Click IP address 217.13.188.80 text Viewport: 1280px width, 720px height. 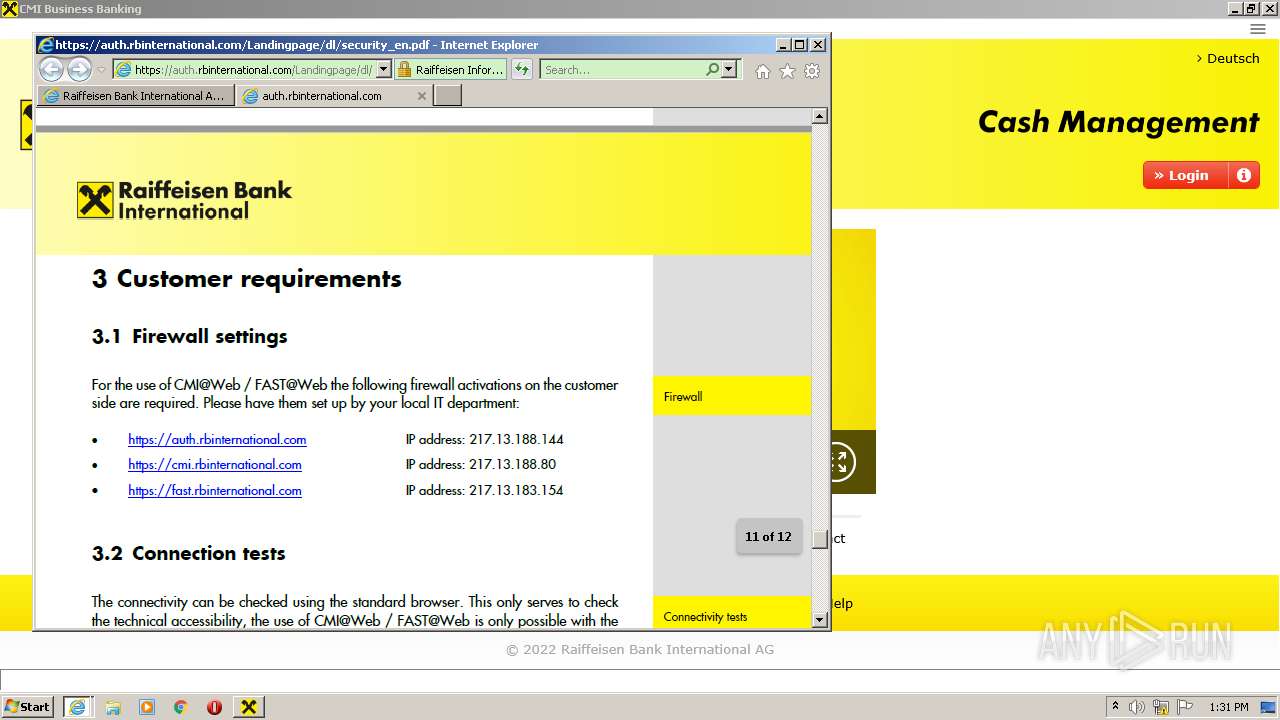coord(481,464)
